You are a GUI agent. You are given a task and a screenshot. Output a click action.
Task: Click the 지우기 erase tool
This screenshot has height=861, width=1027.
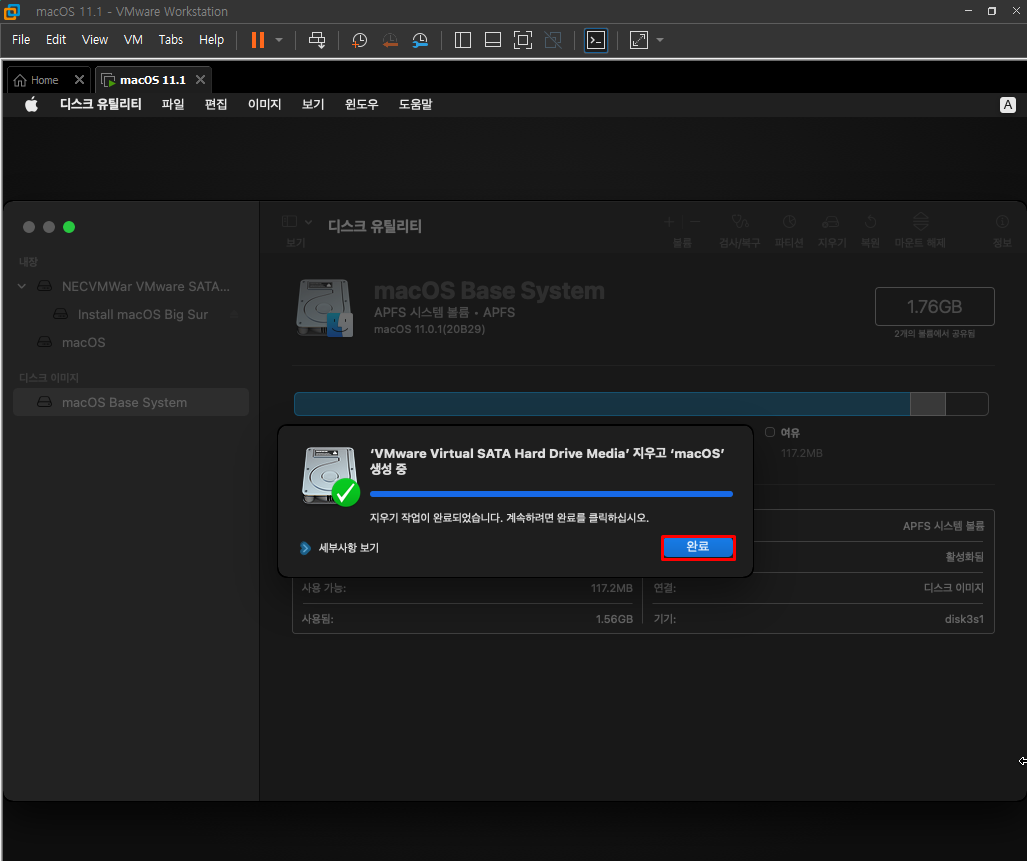[x=832, y=230]
